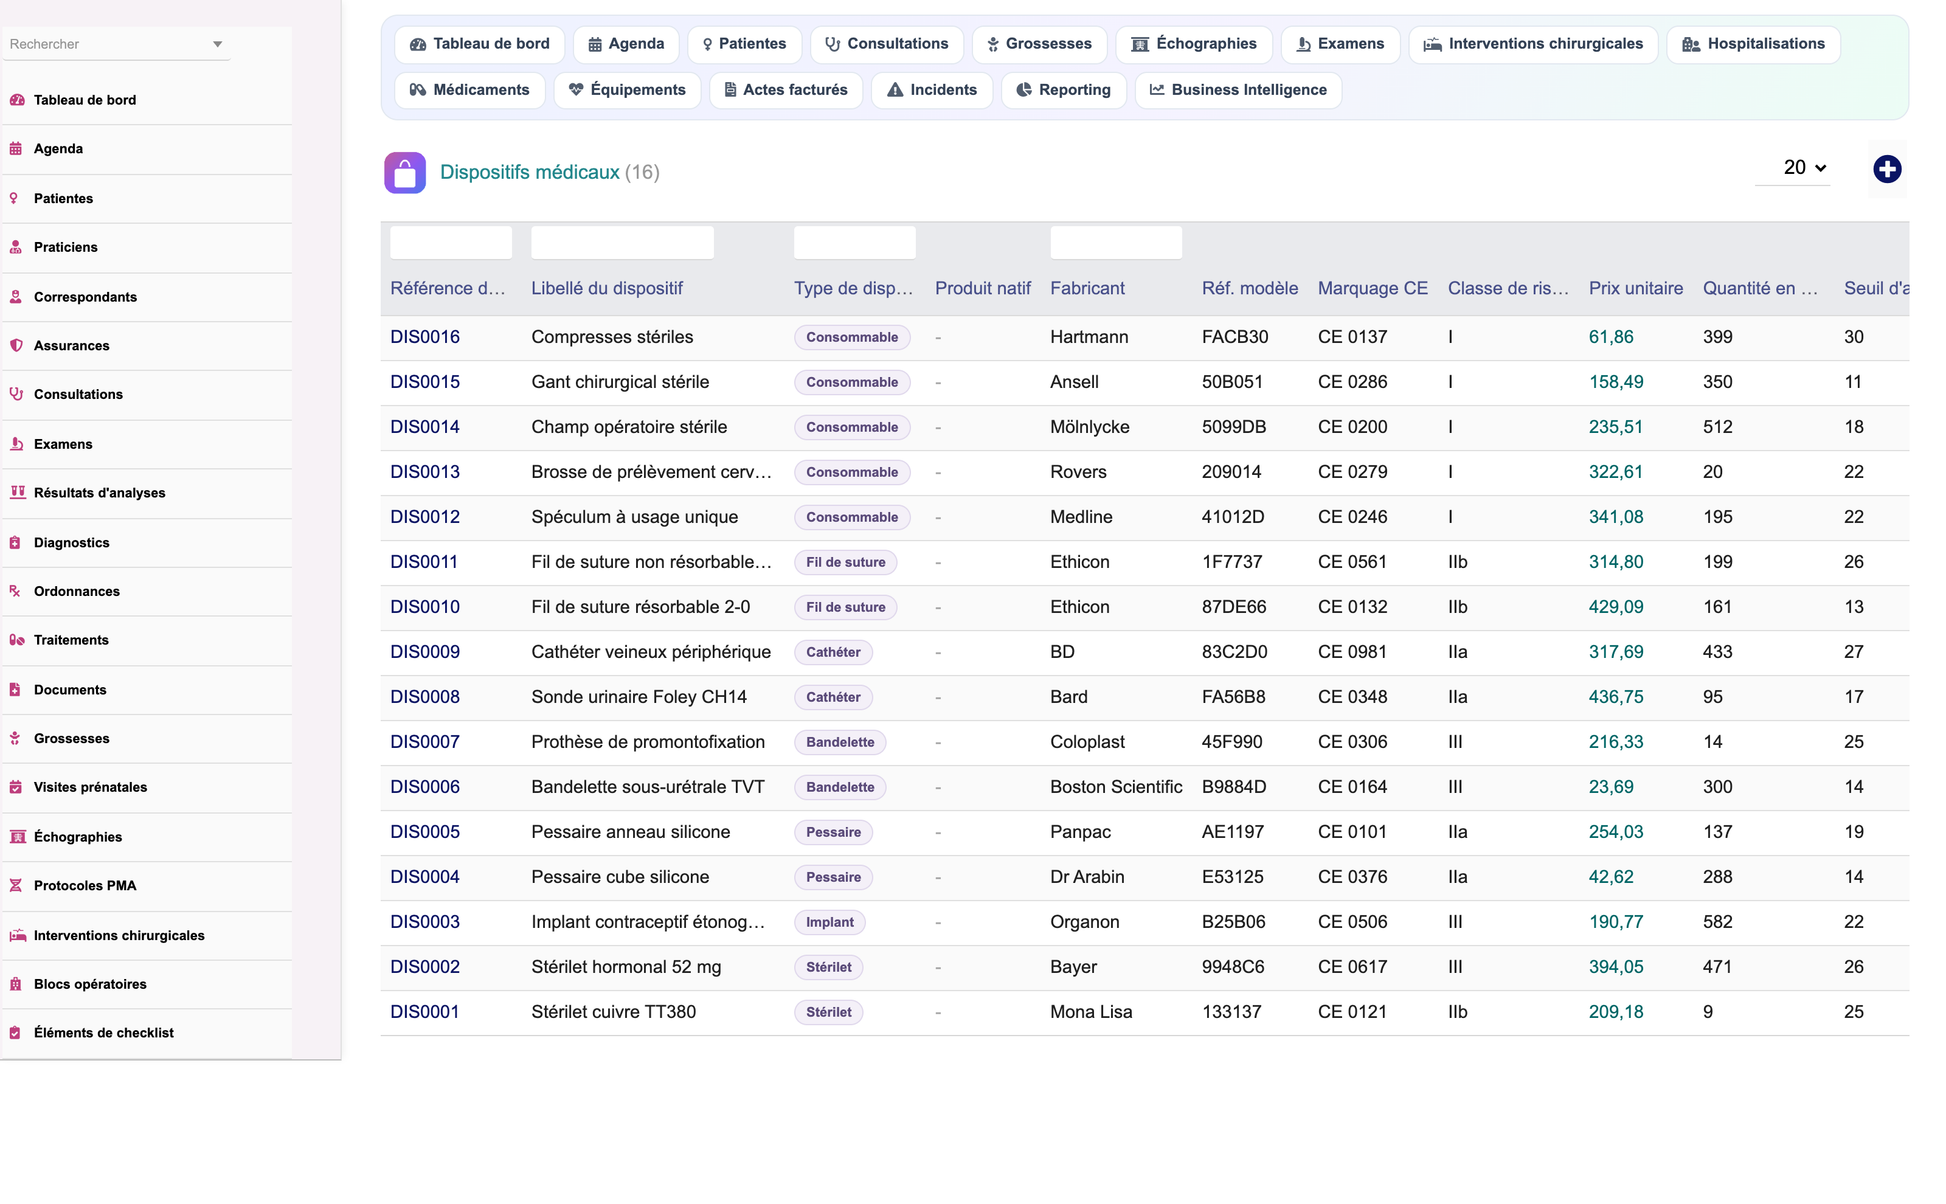This screenshot has height=1204, width=1946.
Task: Click the Stérilet tag in DIS0002 row
Action: (829, 967)
